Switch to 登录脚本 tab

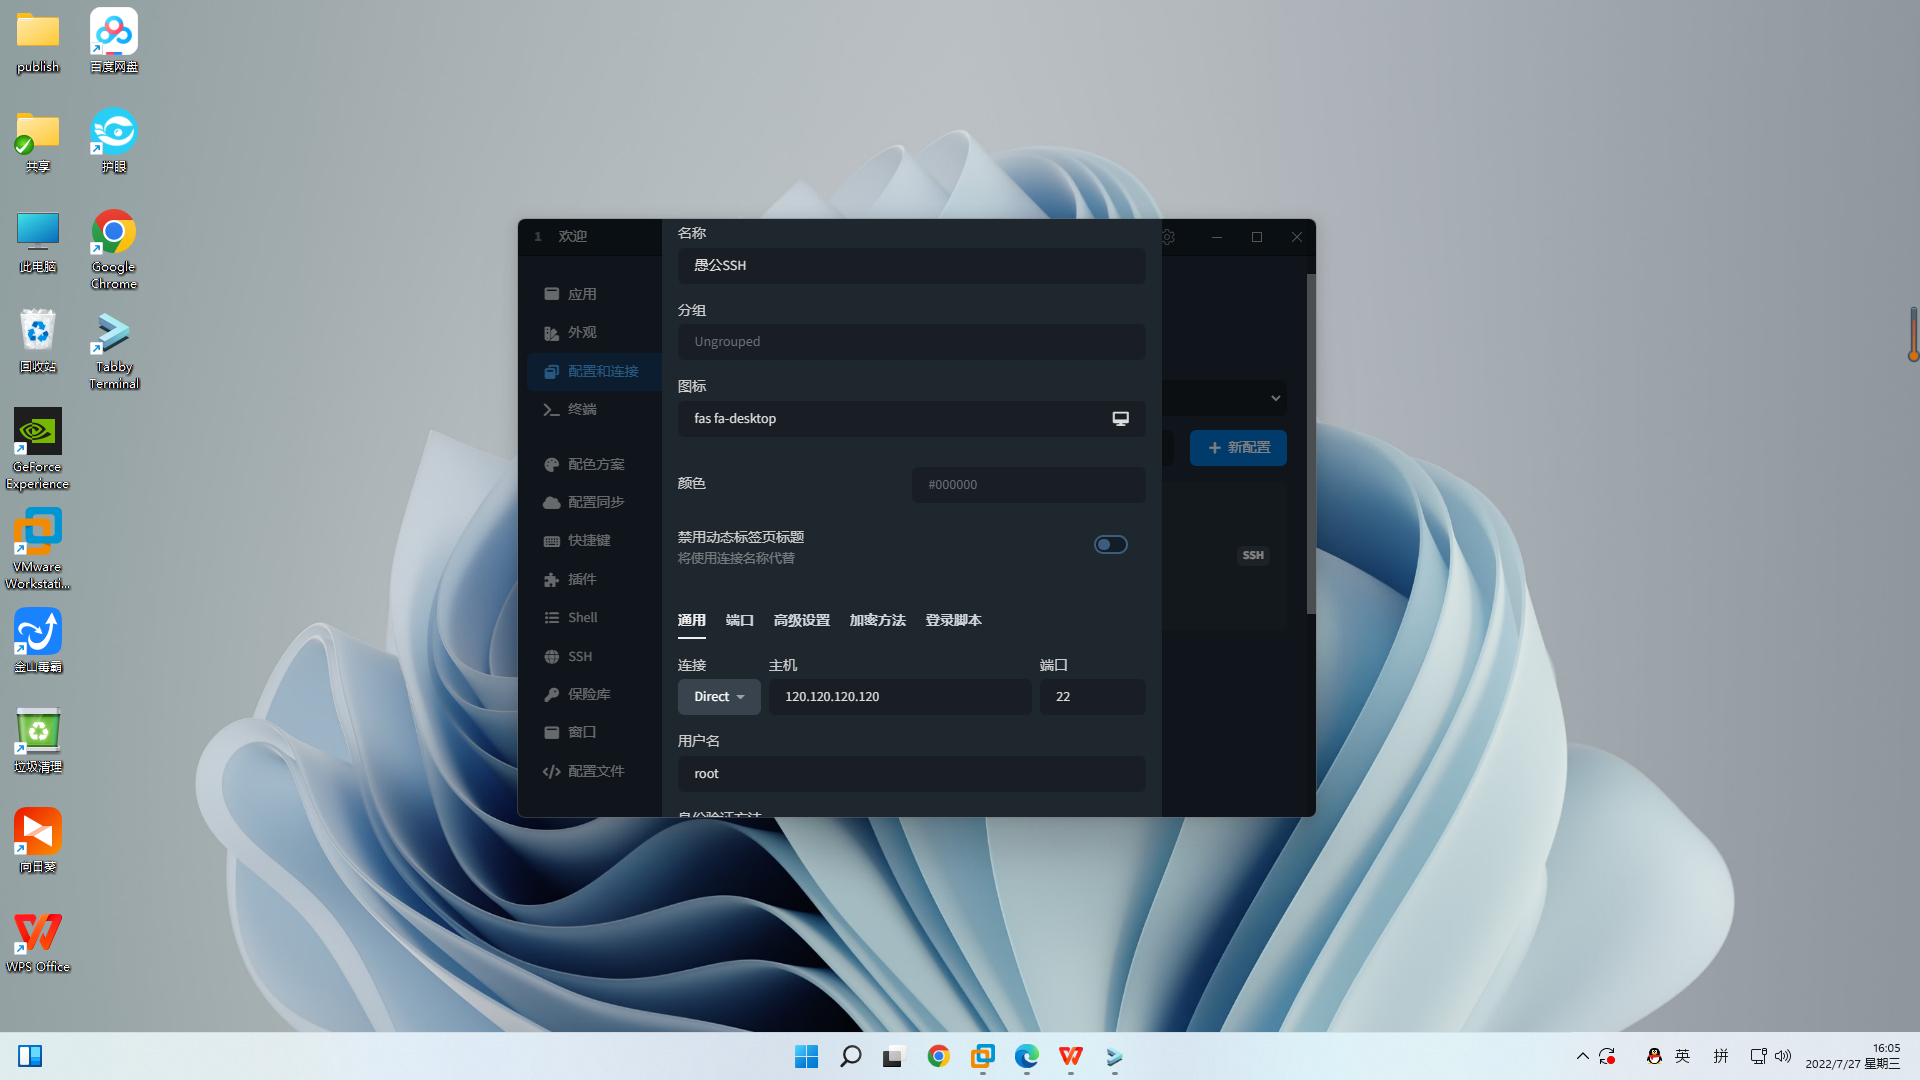[x=953, y=620]
